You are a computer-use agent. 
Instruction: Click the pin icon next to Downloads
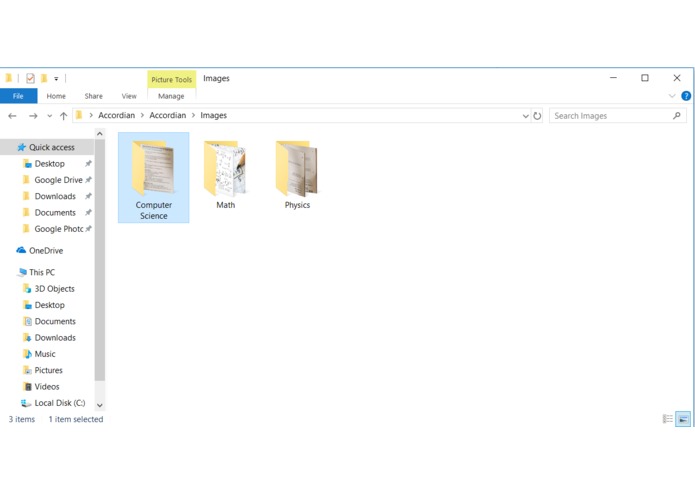88,196
